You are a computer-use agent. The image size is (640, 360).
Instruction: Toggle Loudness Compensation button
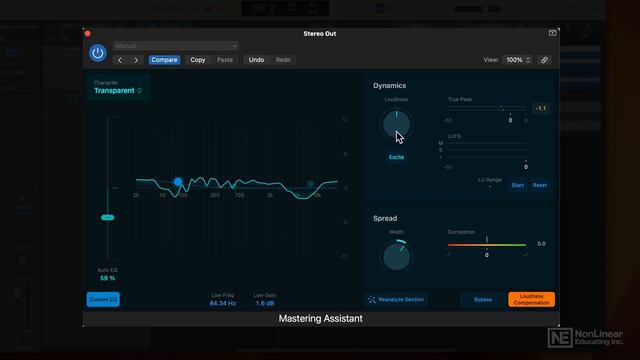pyautogui.click(x=531, y=300)
